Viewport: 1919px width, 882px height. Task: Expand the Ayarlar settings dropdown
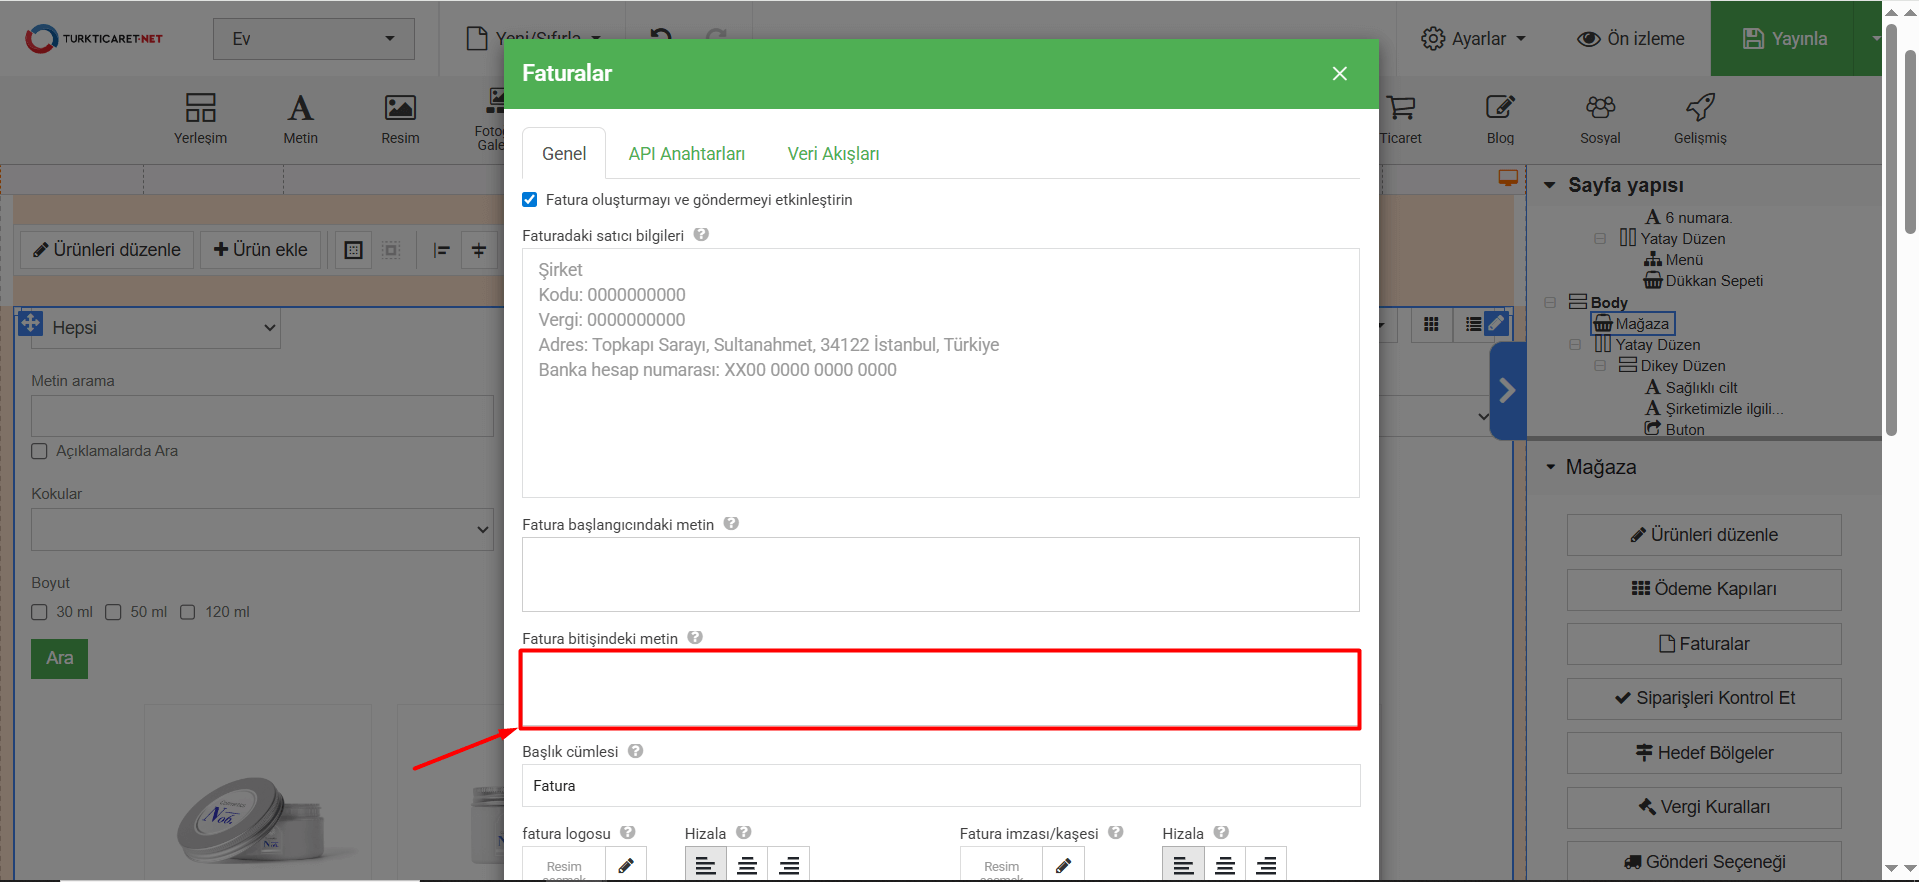[x=1474, y=39]
